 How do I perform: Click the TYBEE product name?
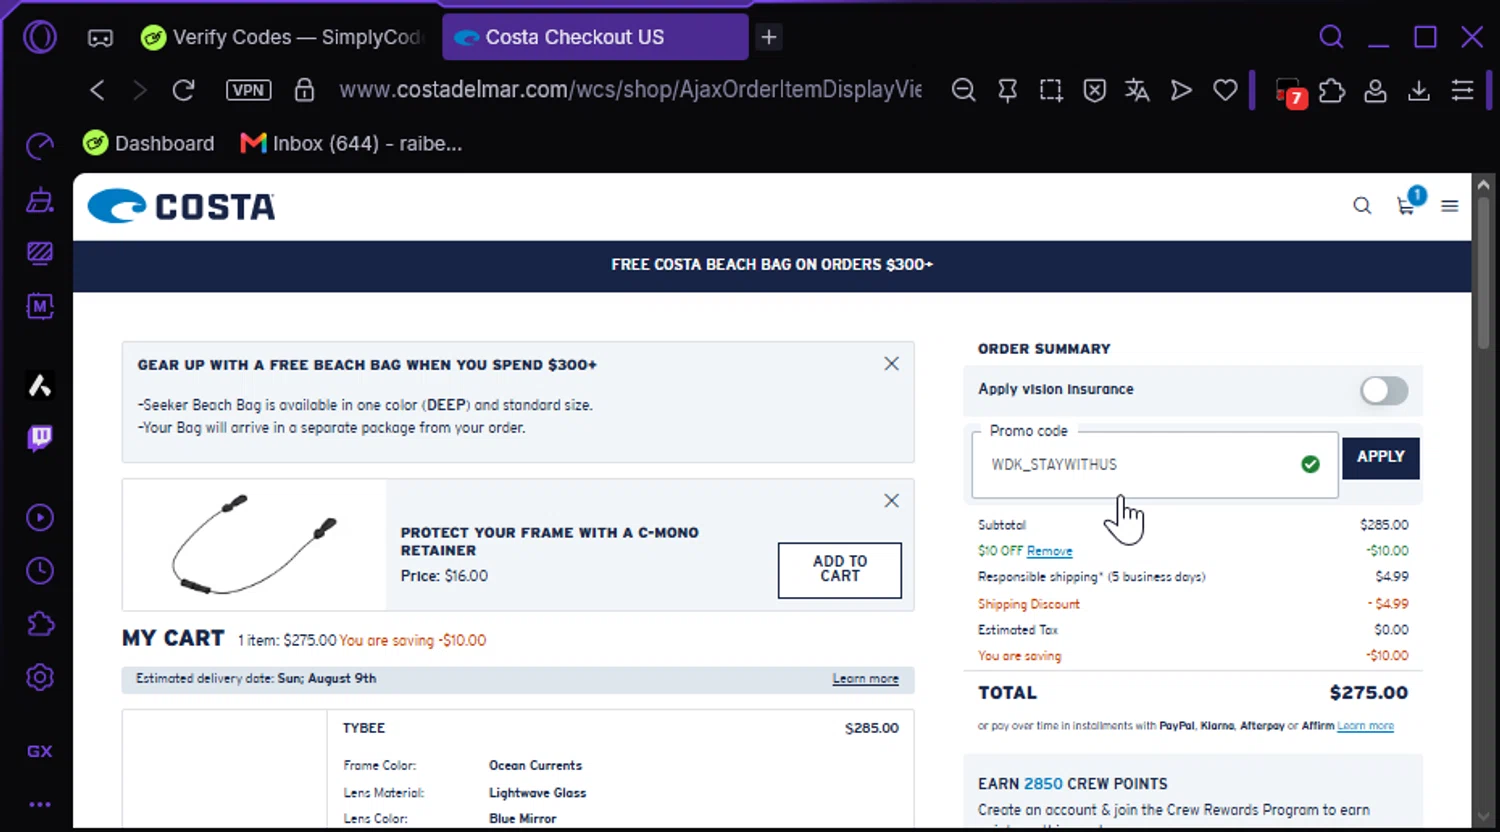[x=364, y=728]
